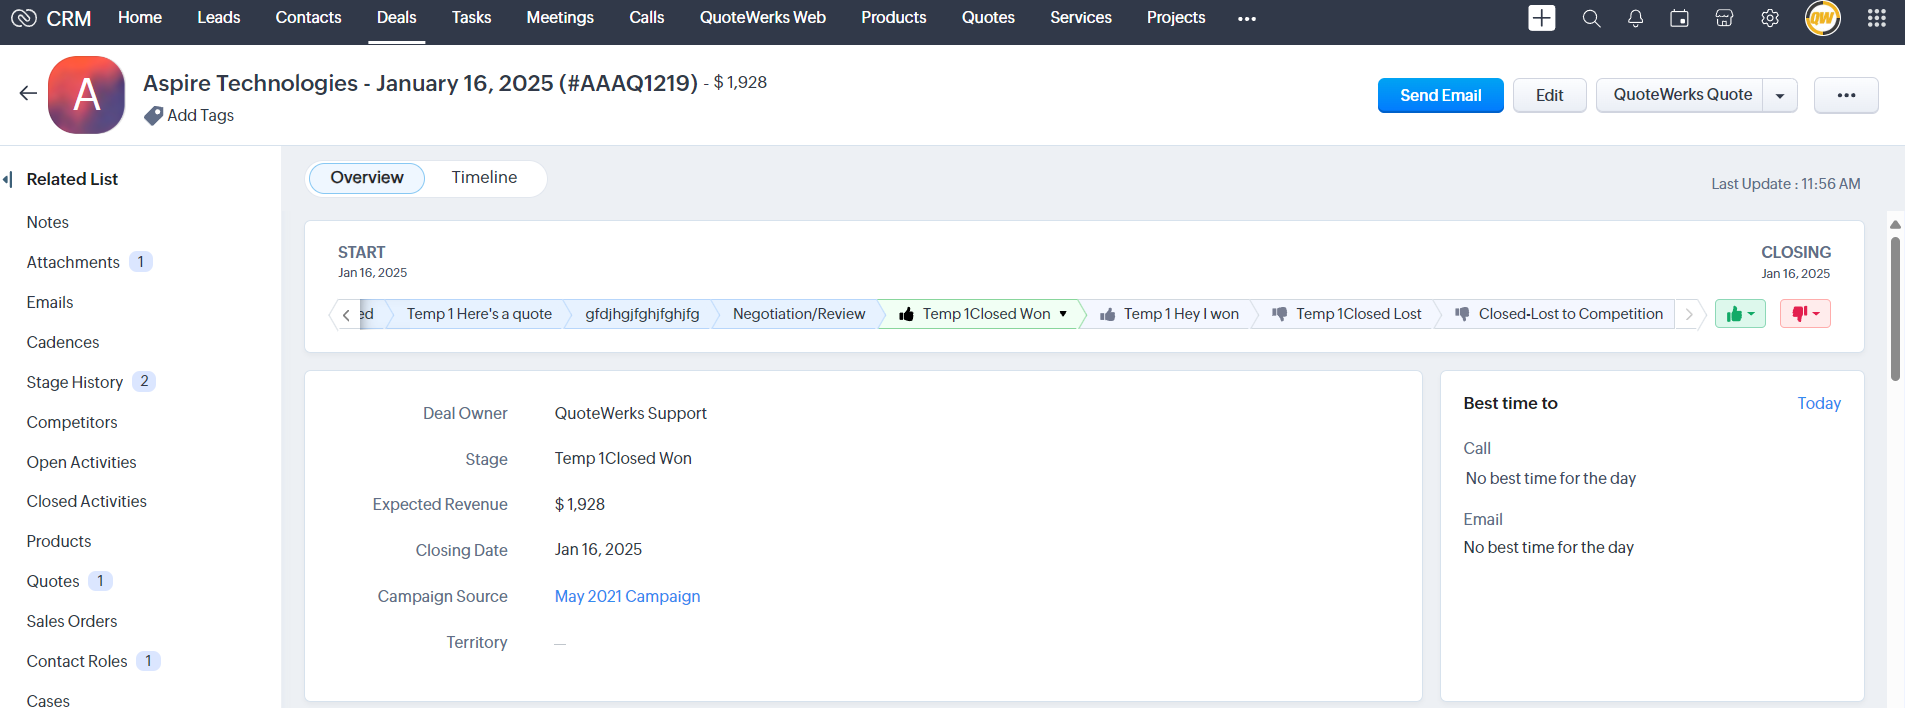Open the notifications bell

[x=1635, y=18]
